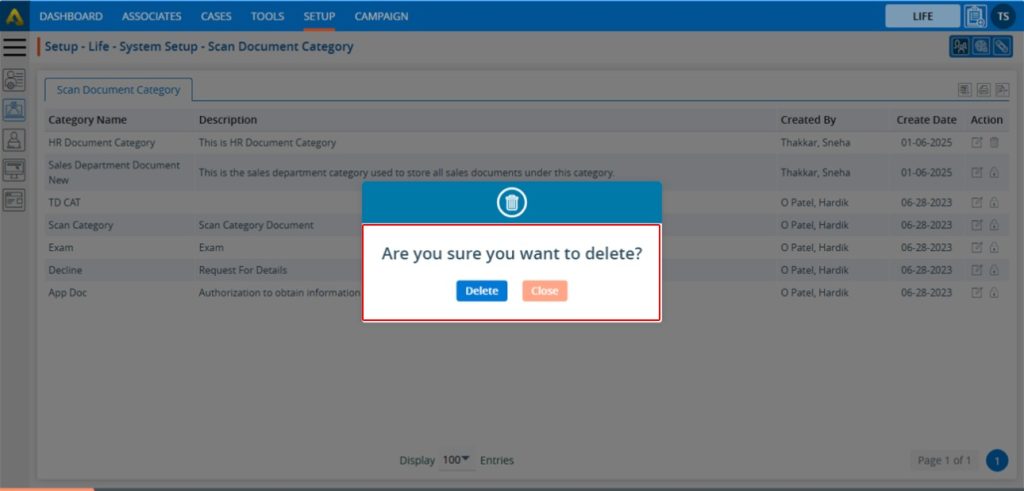Click edit icon in HR Document Category row
This screenshot has height=491, width=1024.
click(x=977, y=143)
